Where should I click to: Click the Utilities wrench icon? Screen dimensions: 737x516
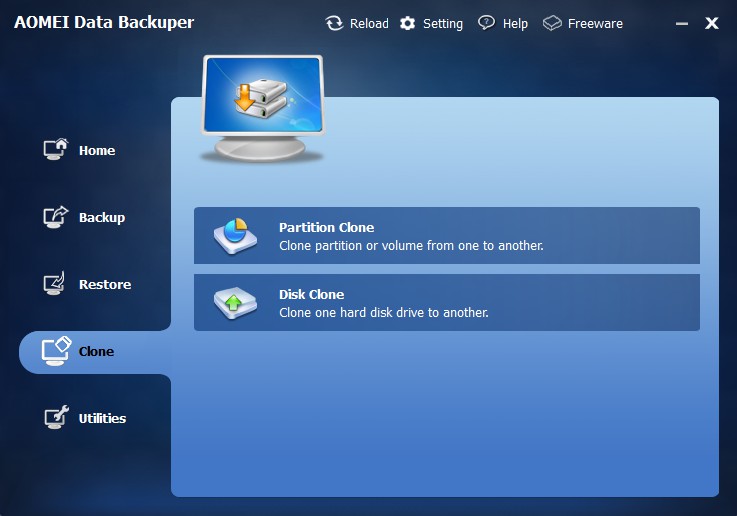(x=56, y=417)
